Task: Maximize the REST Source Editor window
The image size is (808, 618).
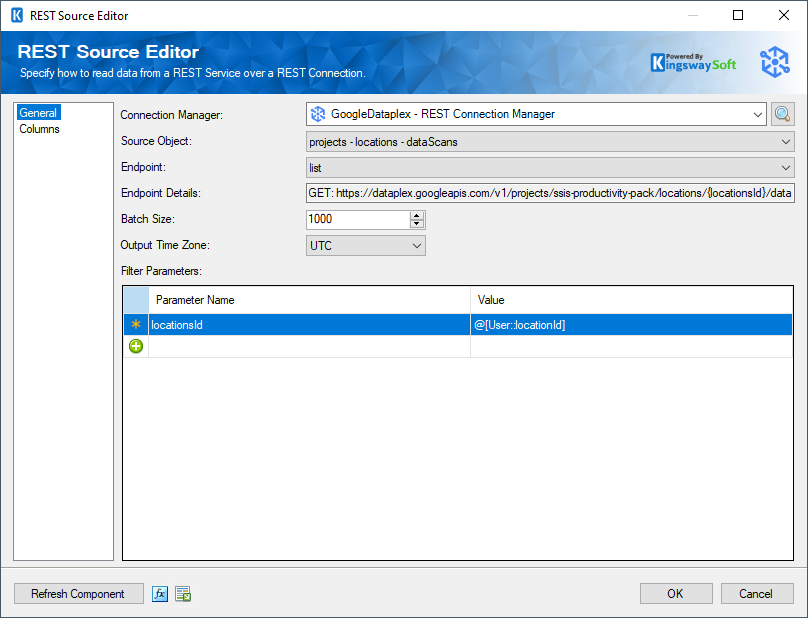Action: 738,15
